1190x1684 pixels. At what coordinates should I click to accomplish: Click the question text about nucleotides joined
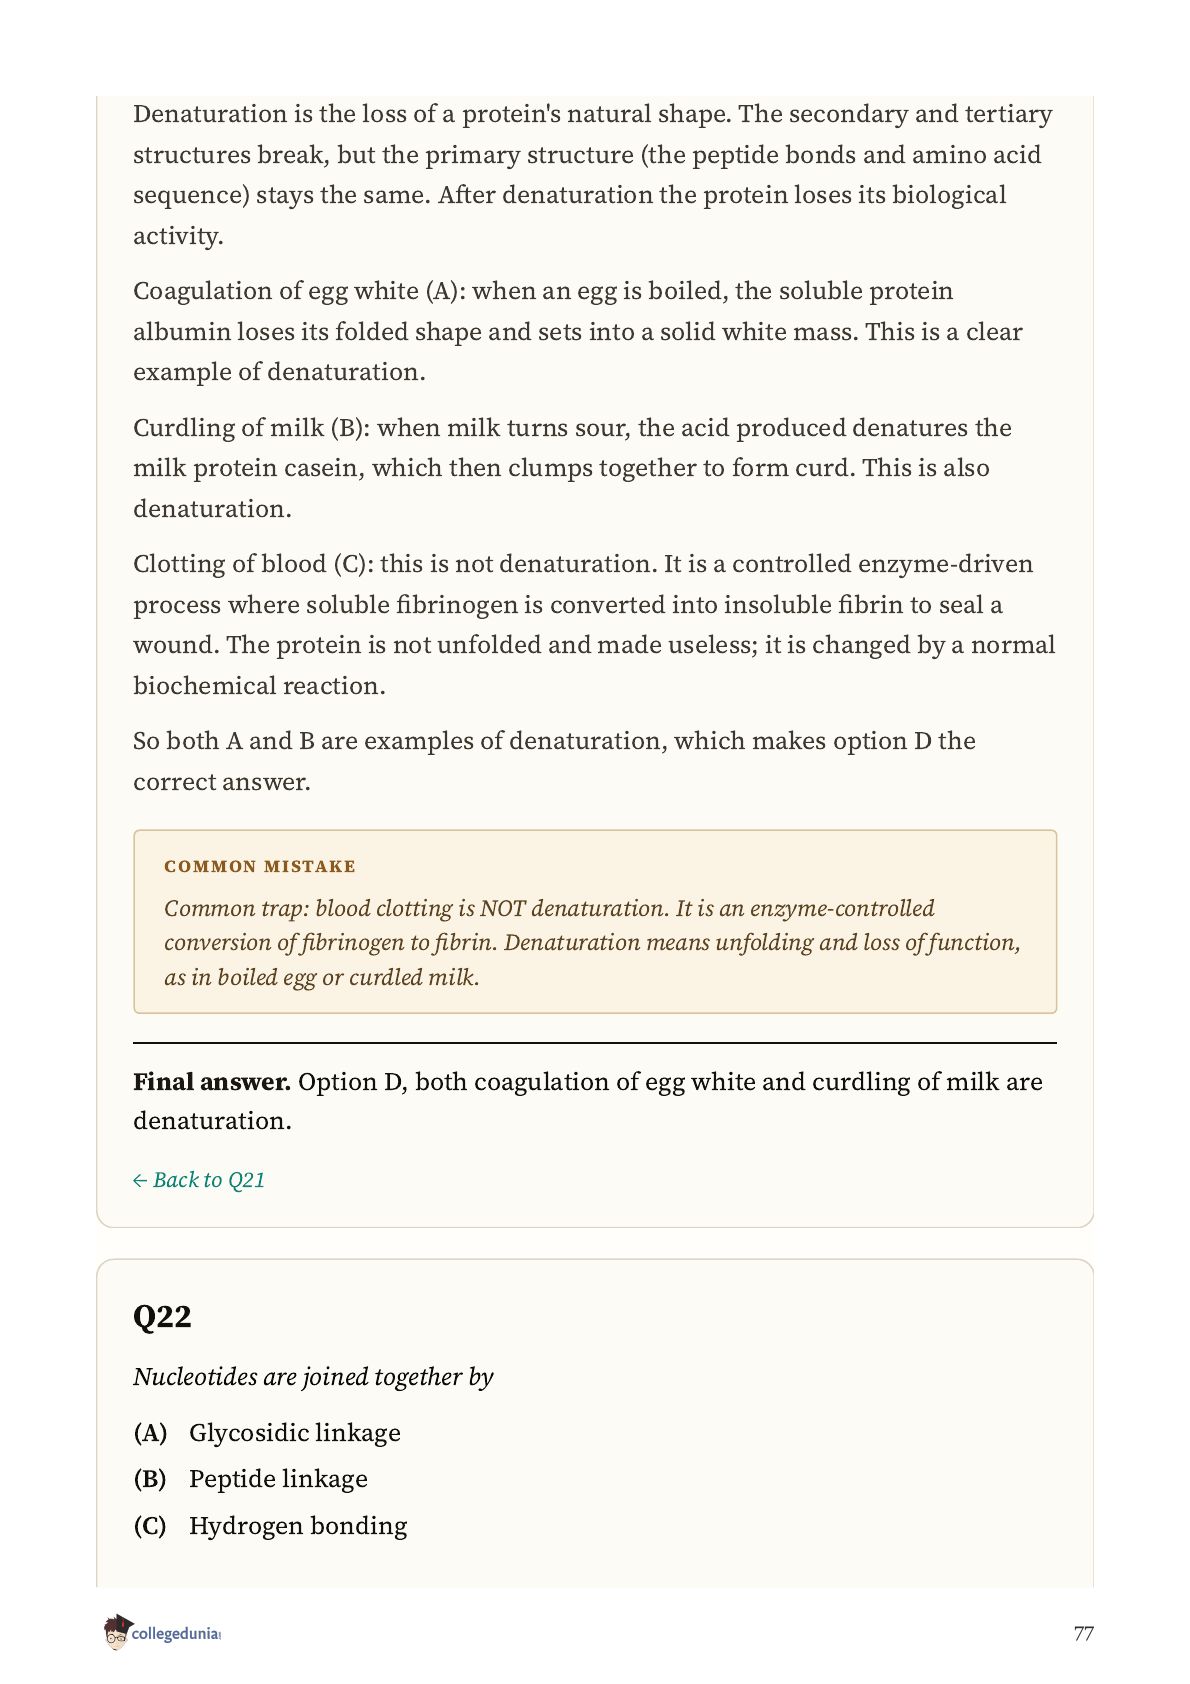click(314, 1377)
